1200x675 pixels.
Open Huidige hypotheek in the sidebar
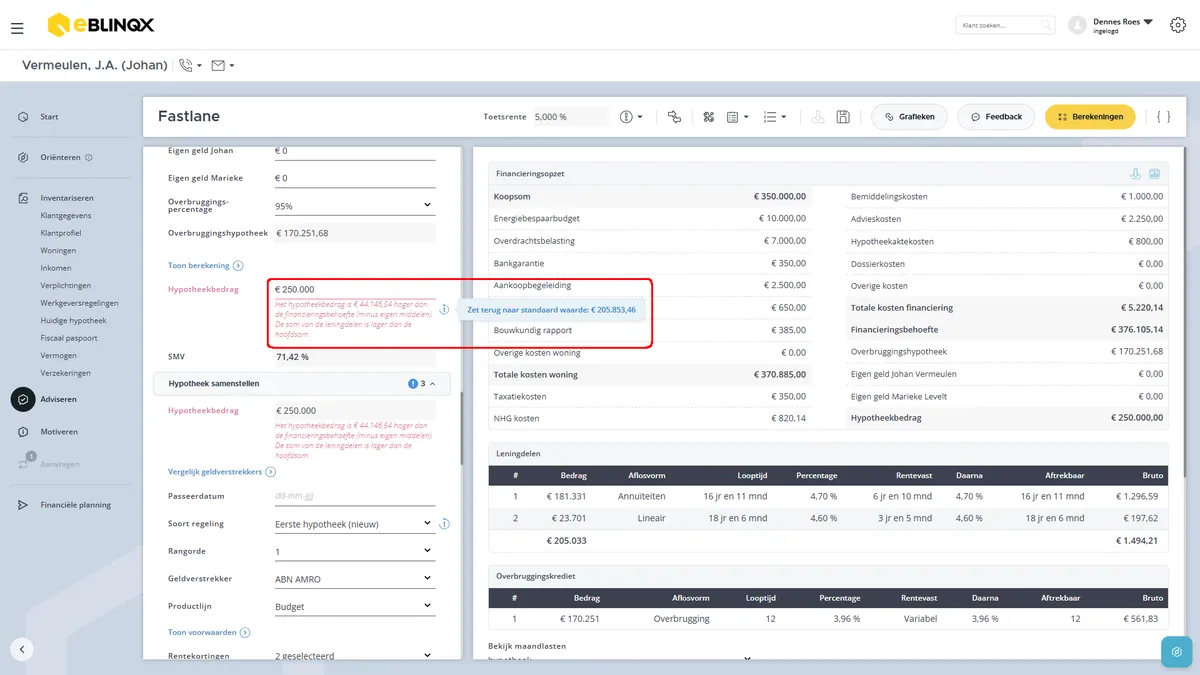click(73, 320)
